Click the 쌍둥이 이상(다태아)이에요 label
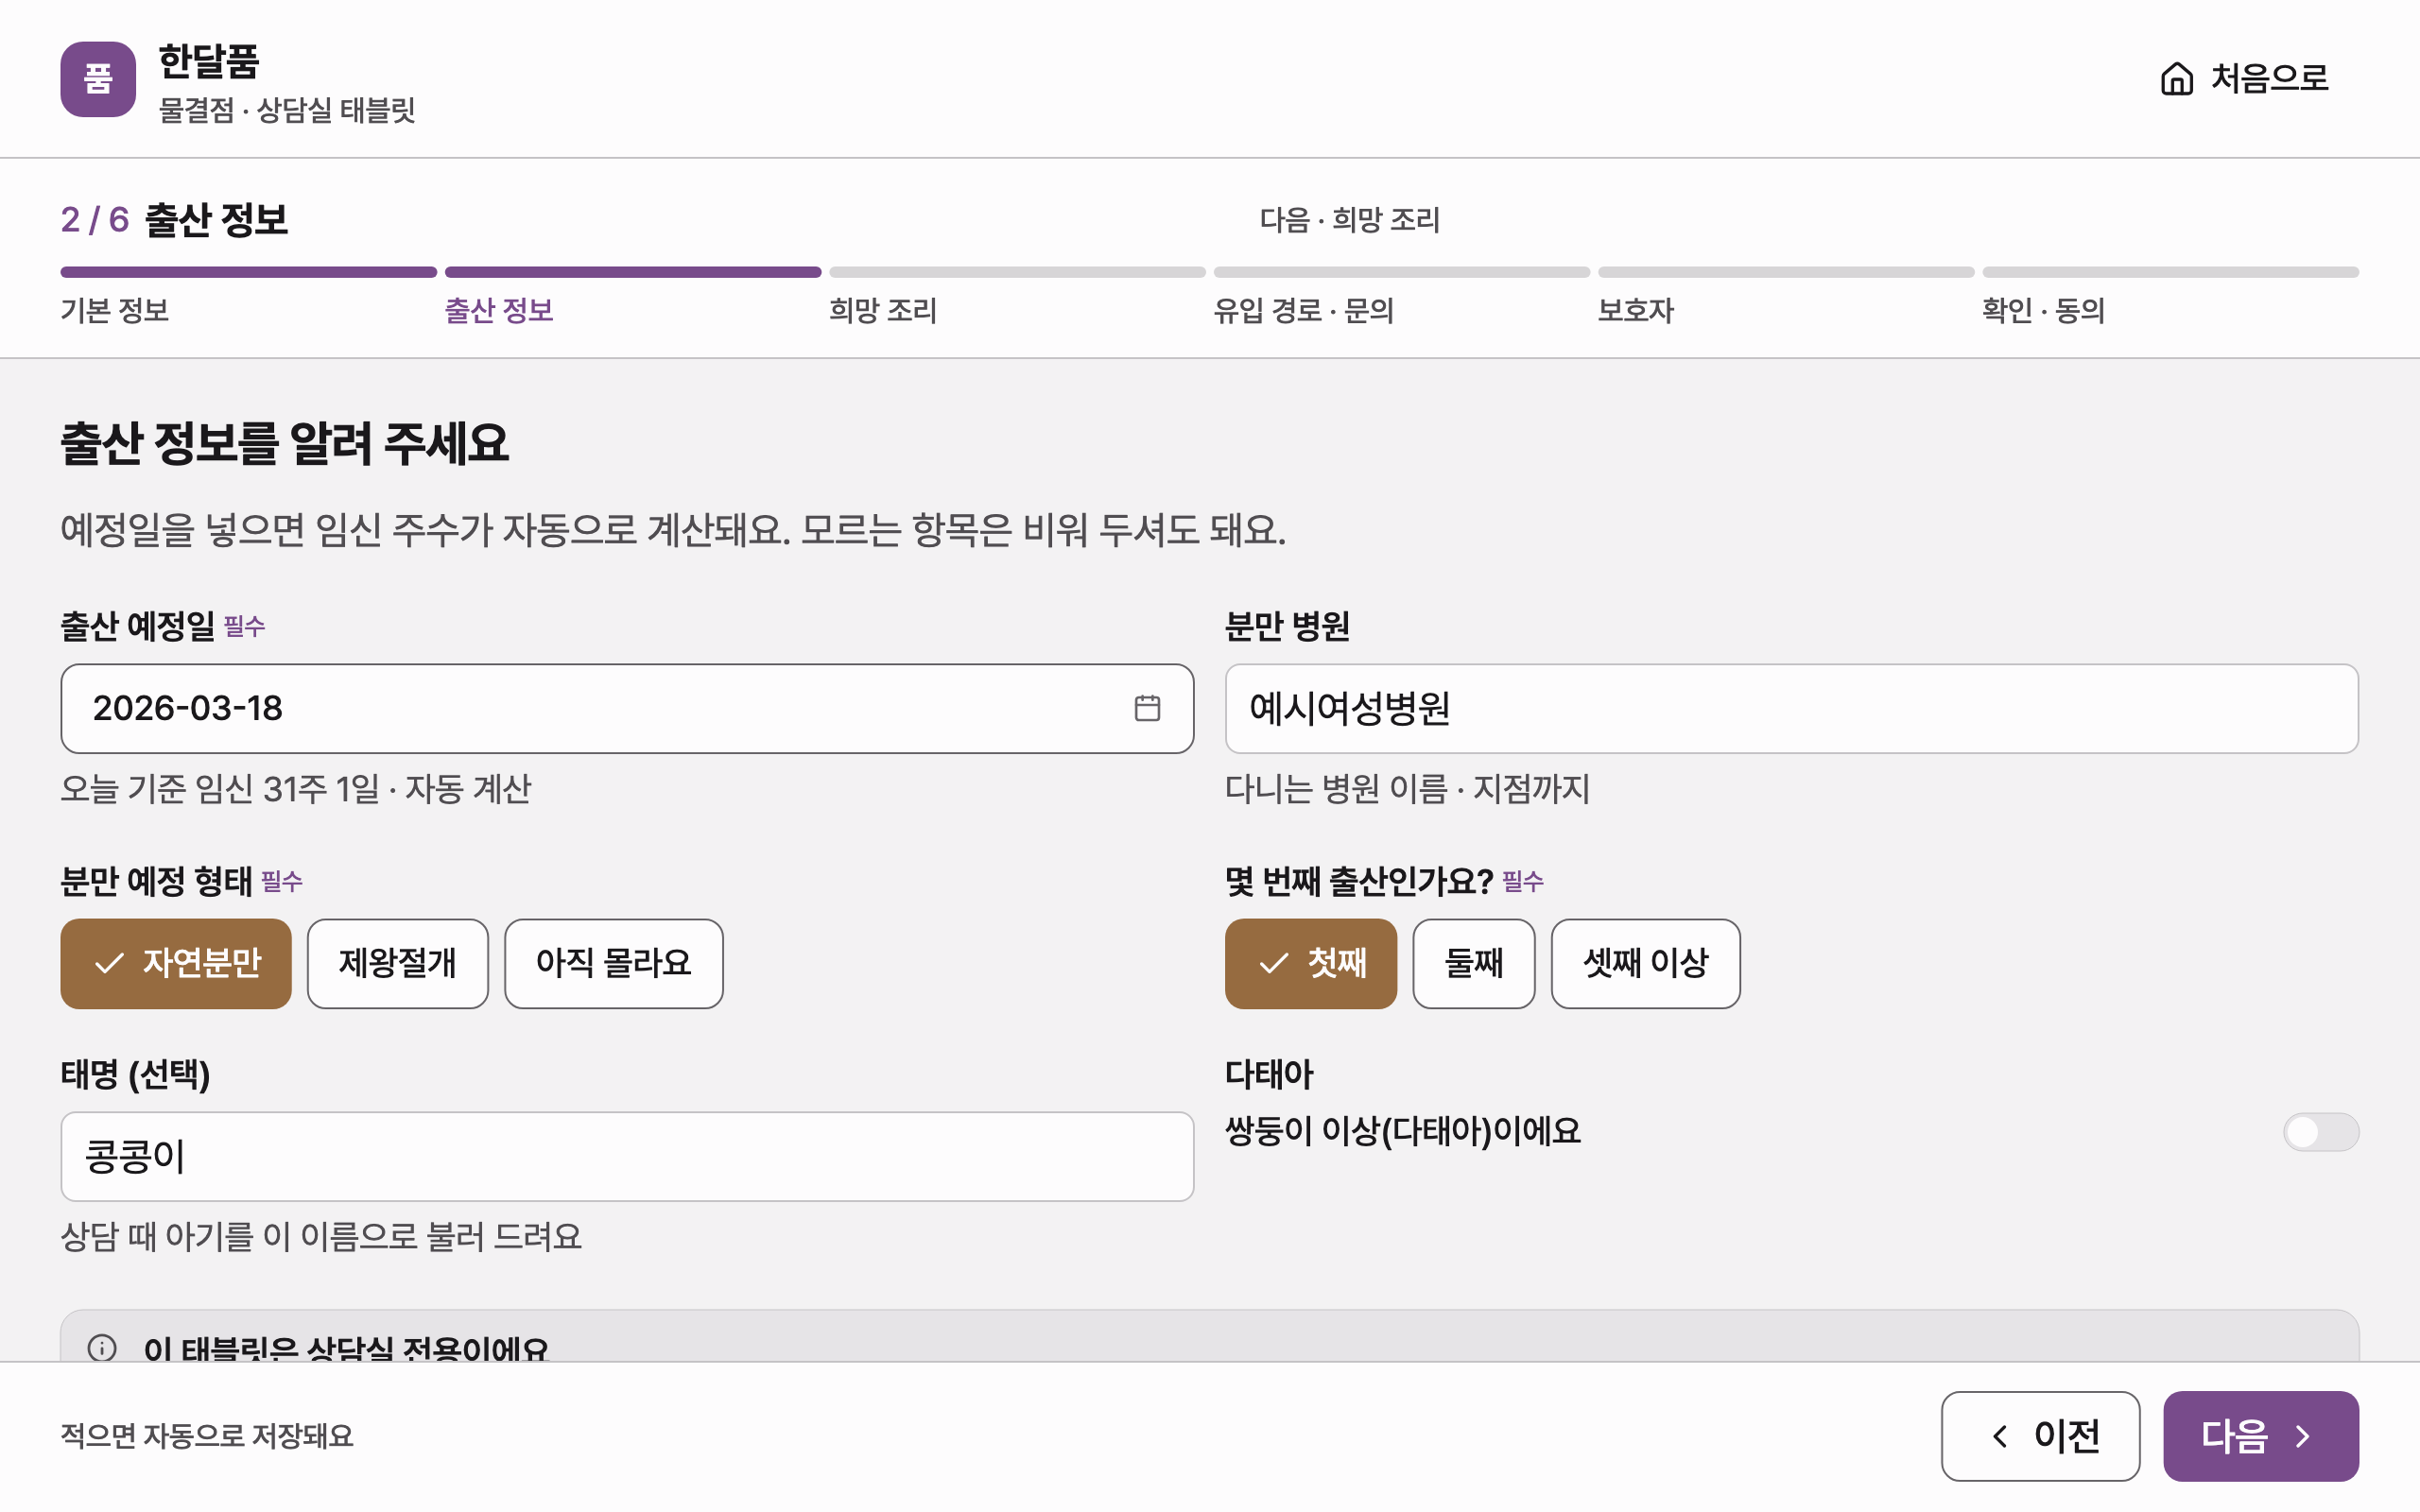The width and height of the screenshot is (2420, 1512). tap(1403, 1132)
